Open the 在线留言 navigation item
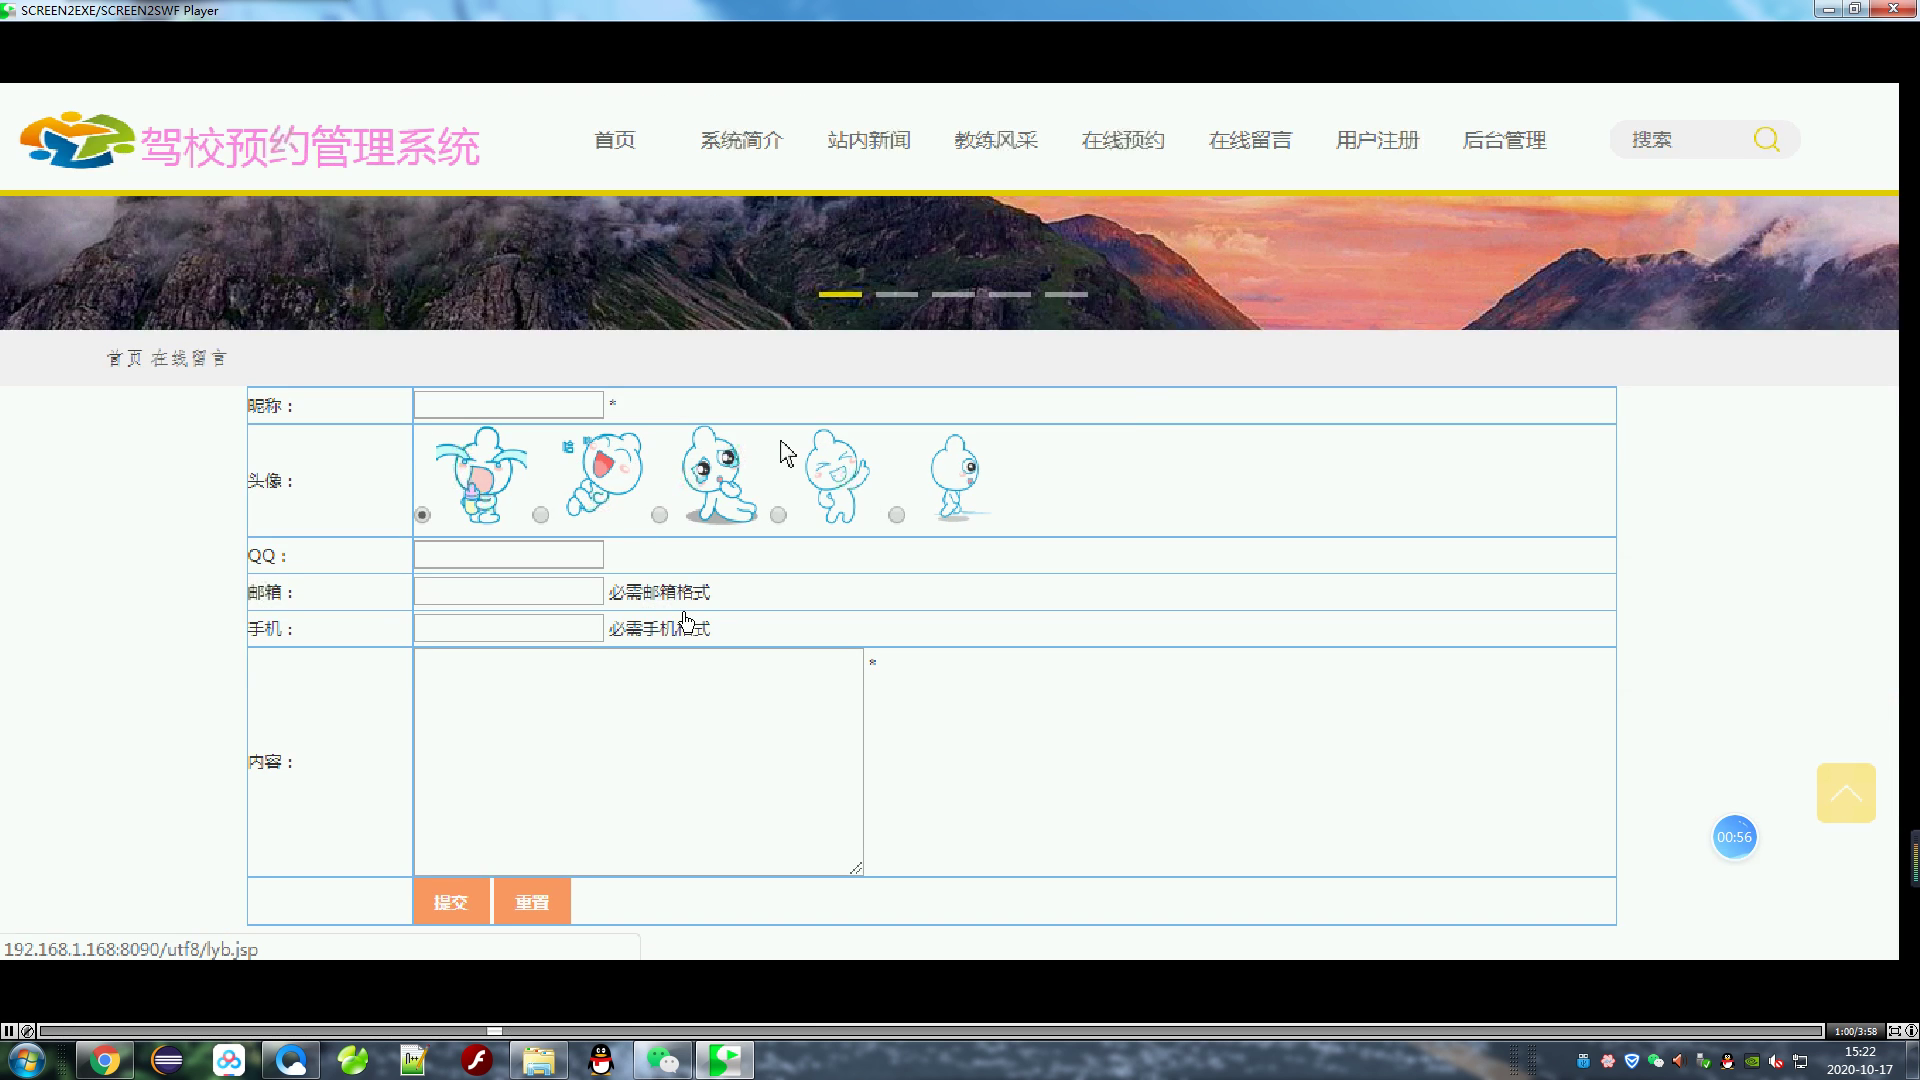 pyautogui.click(x=1250, y=140)
